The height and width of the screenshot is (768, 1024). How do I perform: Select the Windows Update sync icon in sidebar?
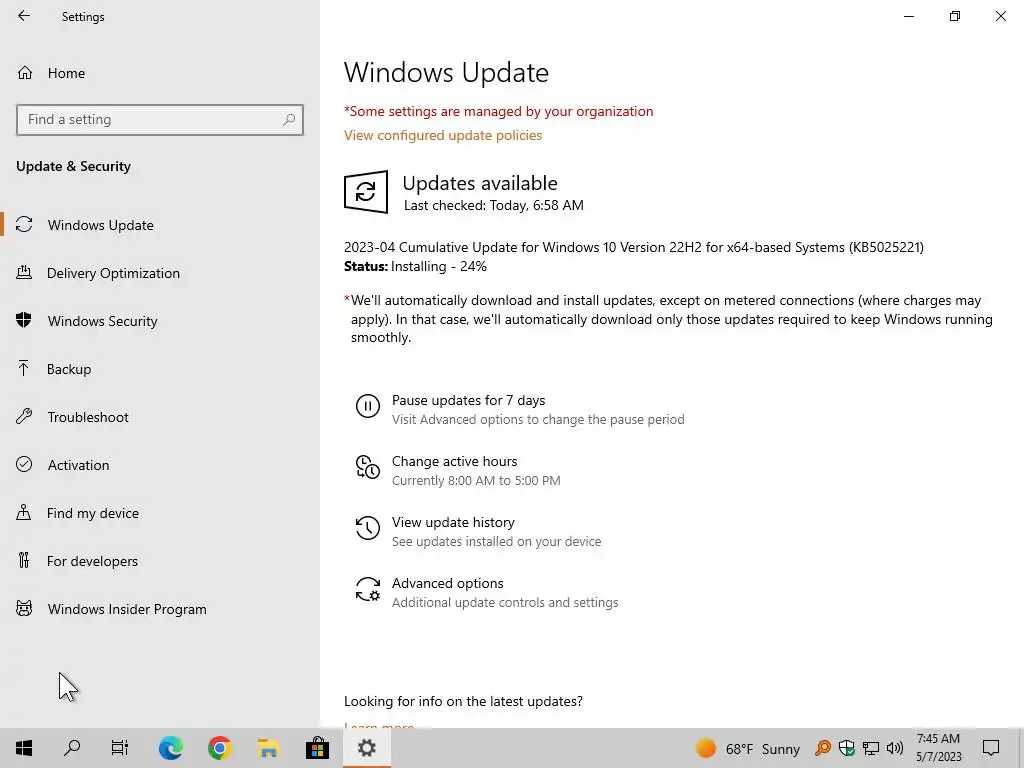[24, 225]
